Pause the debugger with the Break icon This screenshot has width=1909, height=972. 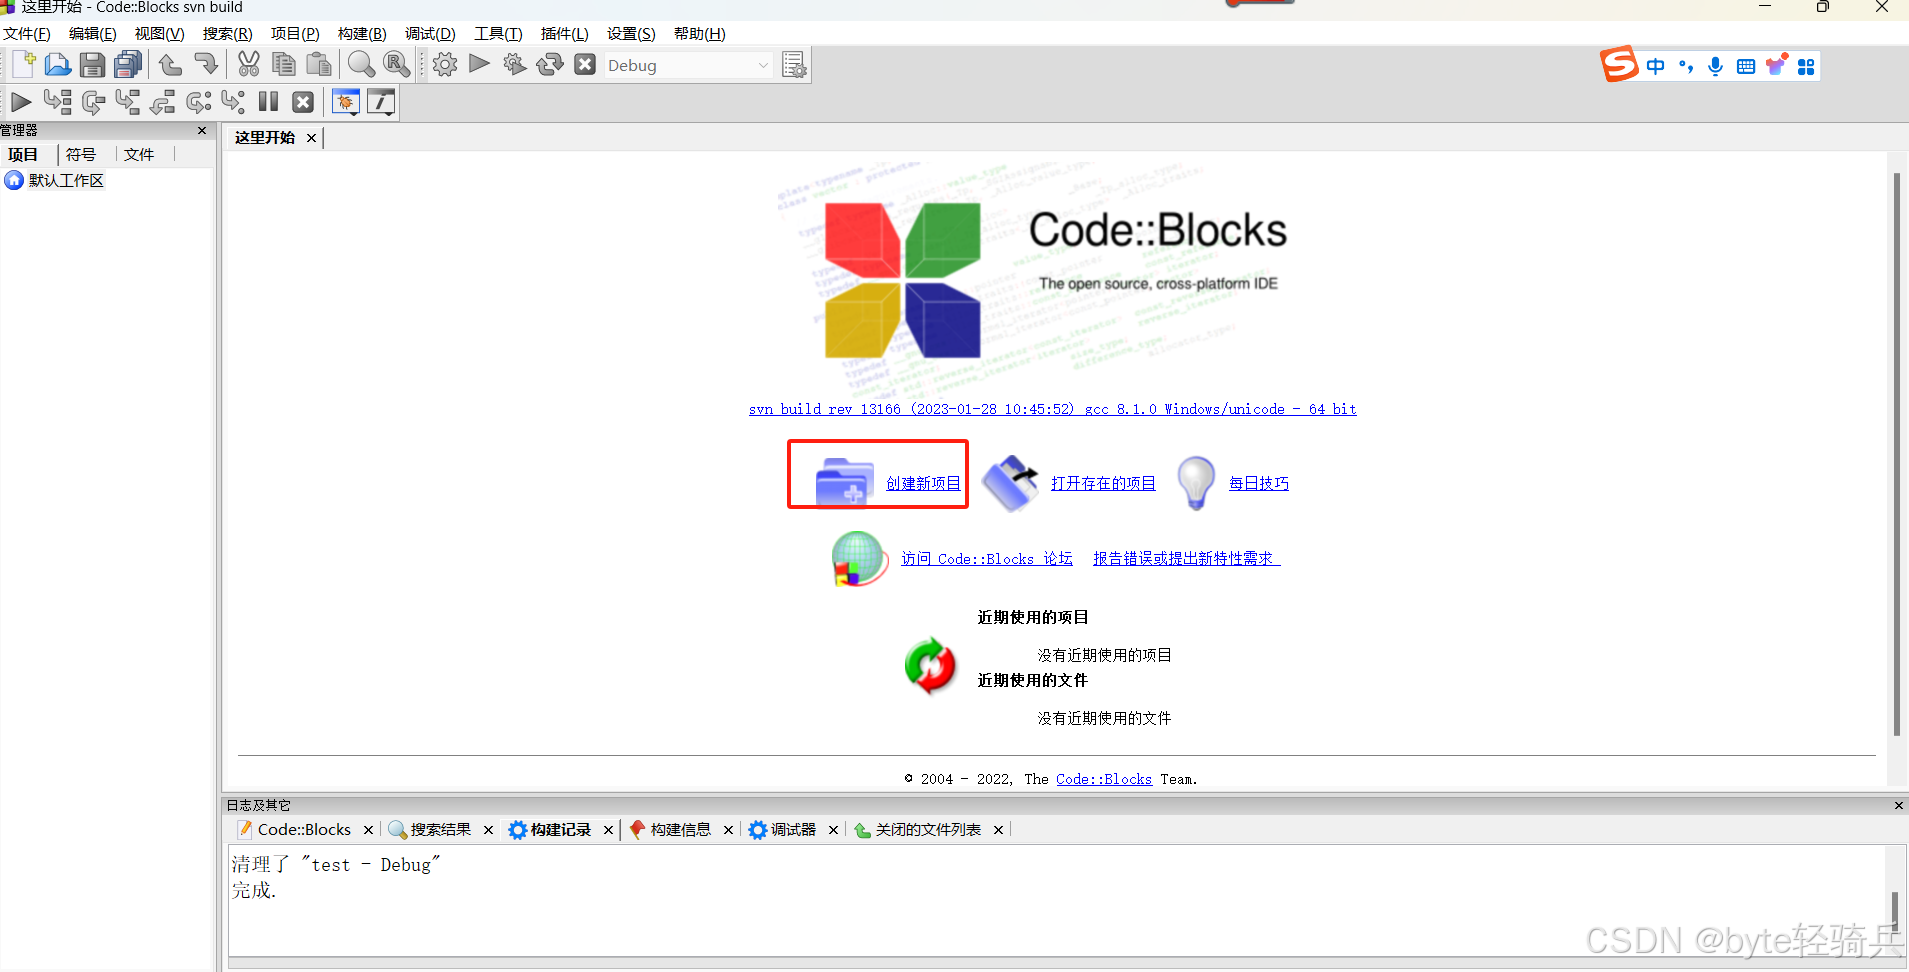[268, 101]
